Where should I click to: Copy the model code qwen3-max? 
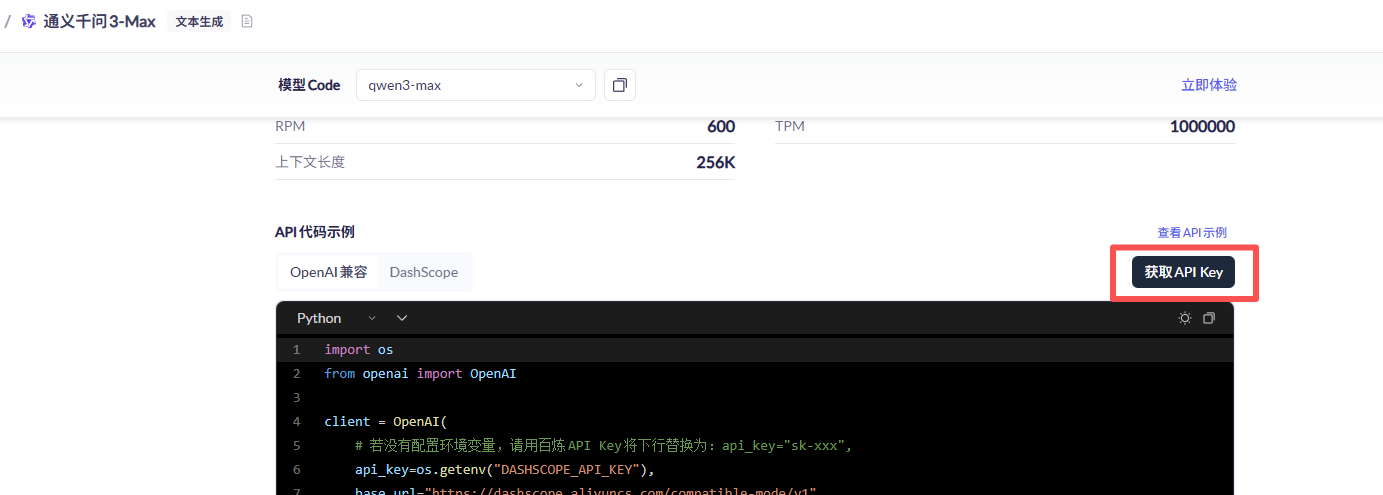tap(620, 85)
